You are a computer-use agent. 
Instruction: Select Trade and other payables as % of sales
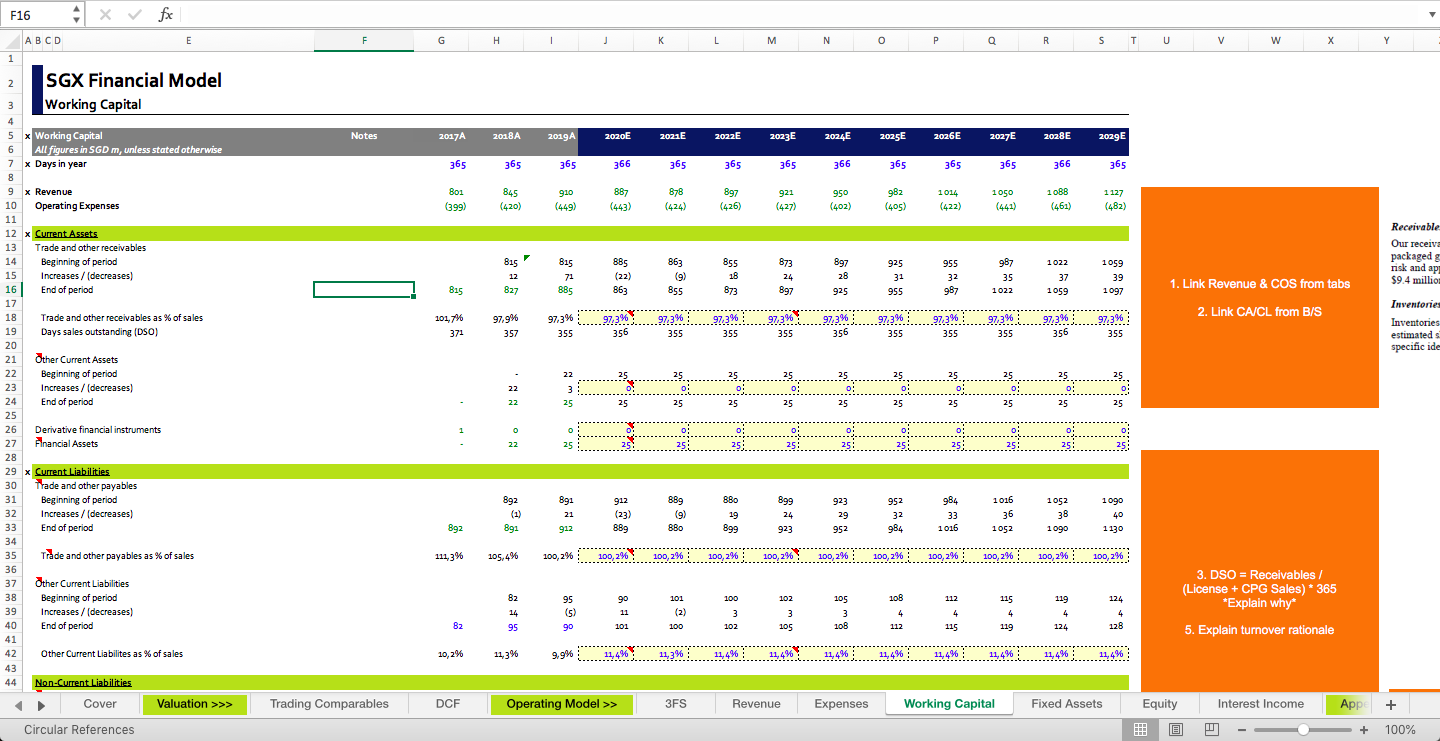coord(118,556)
